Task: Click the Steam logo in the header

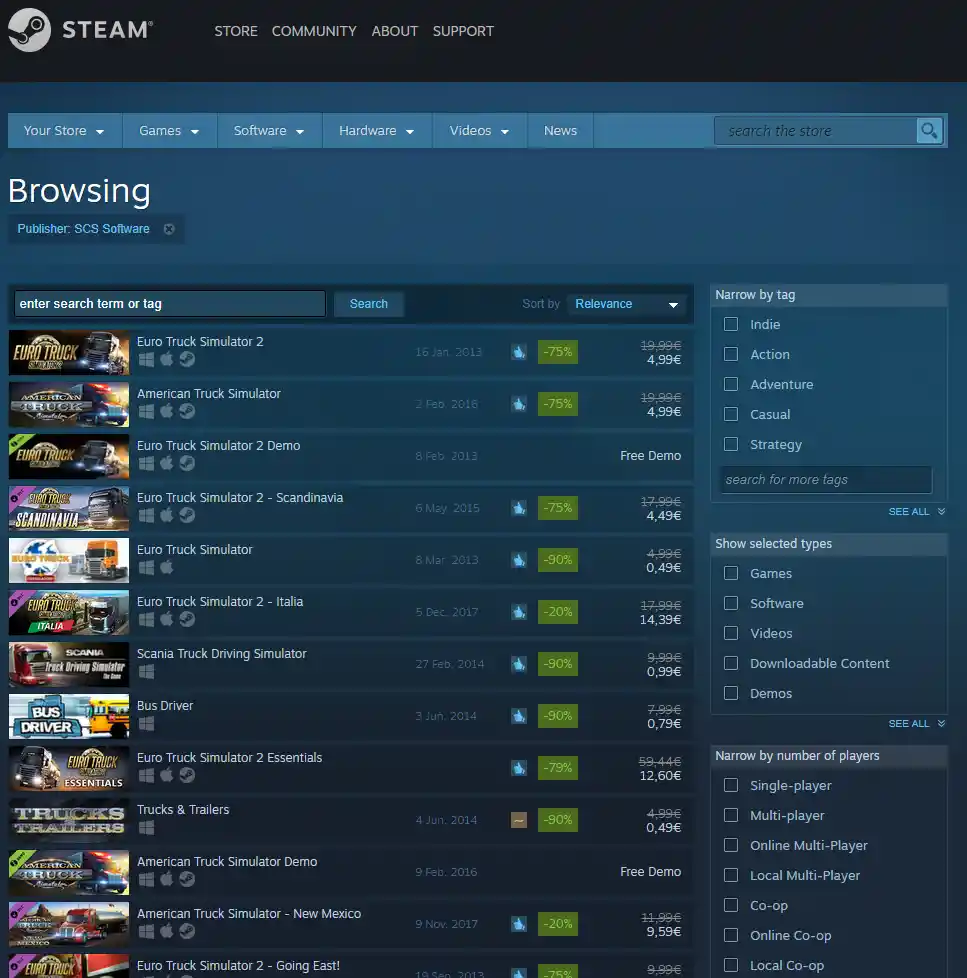Action: (29, 30)
